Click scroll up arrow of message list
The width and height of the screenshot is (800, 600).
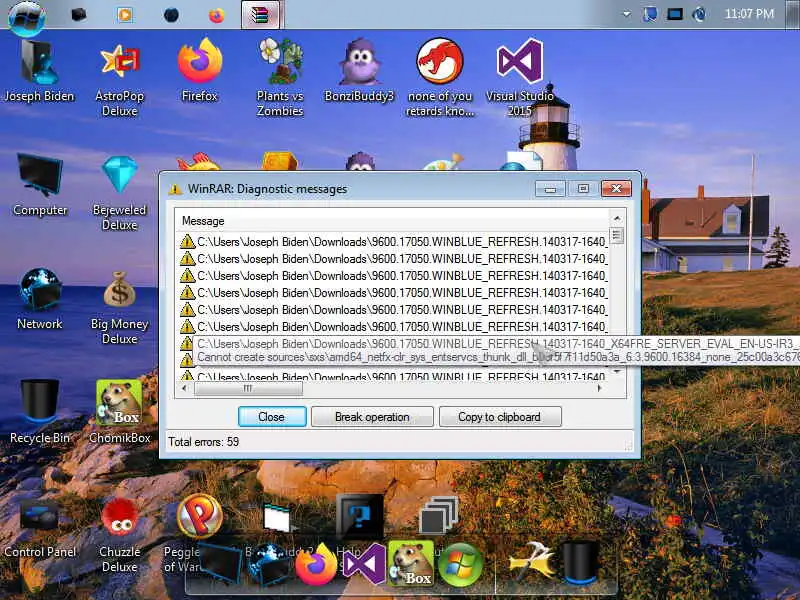point(617,218)
